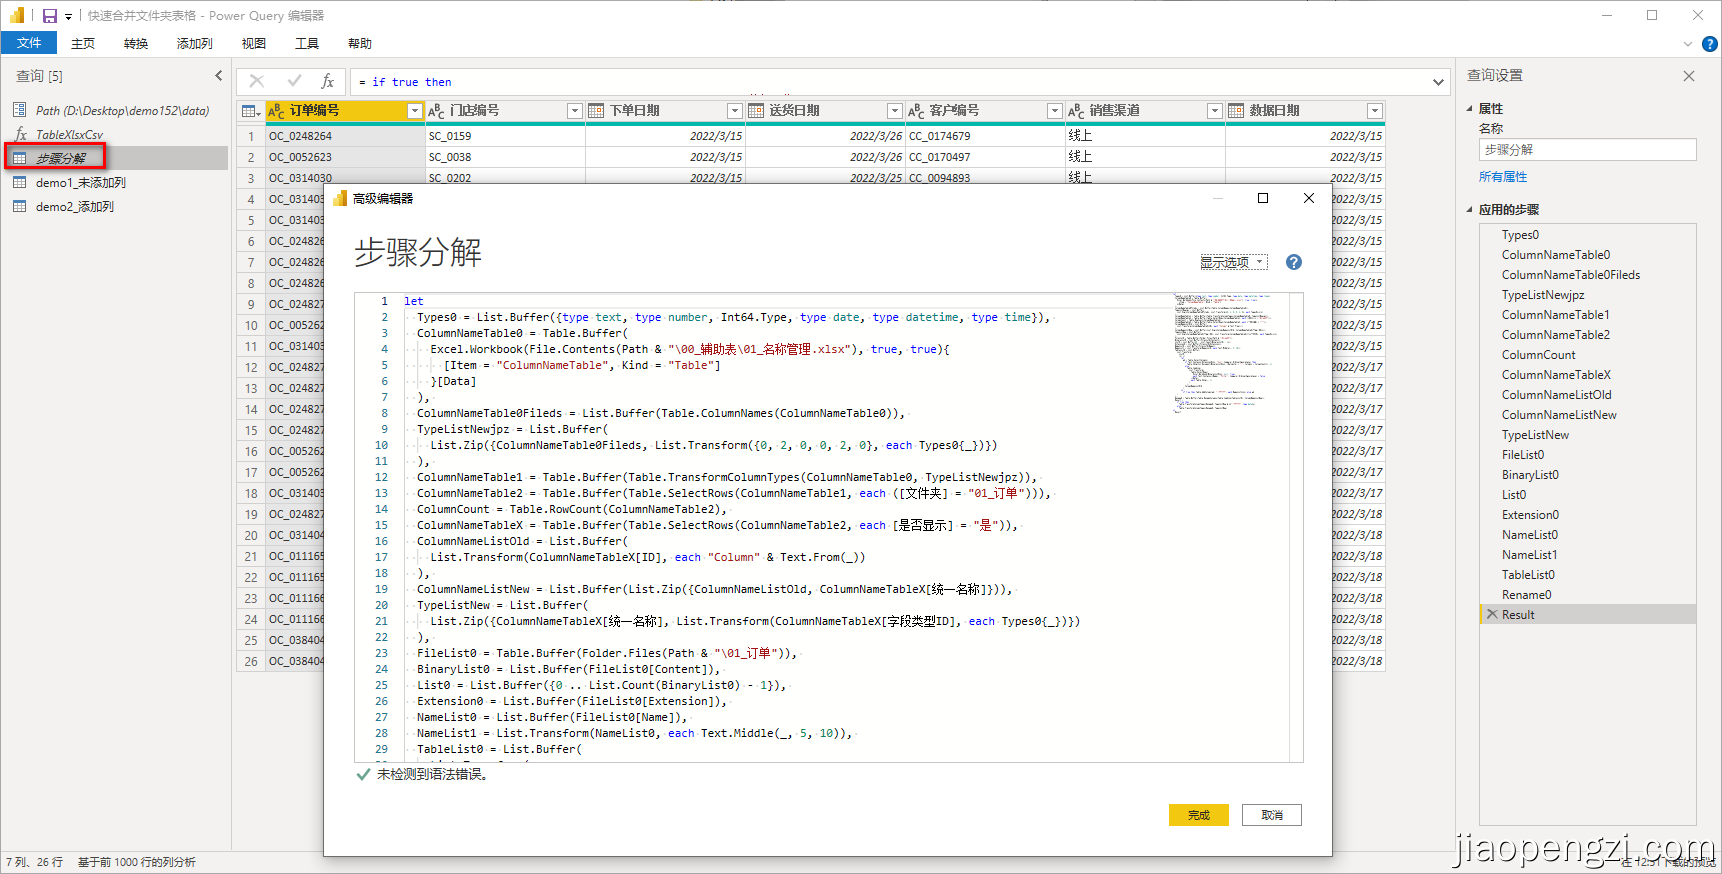Open quick access toolbar customize arrow
Image resolution: width=1722 pixels, height=874 pixels.
click(x=68, y=17)
